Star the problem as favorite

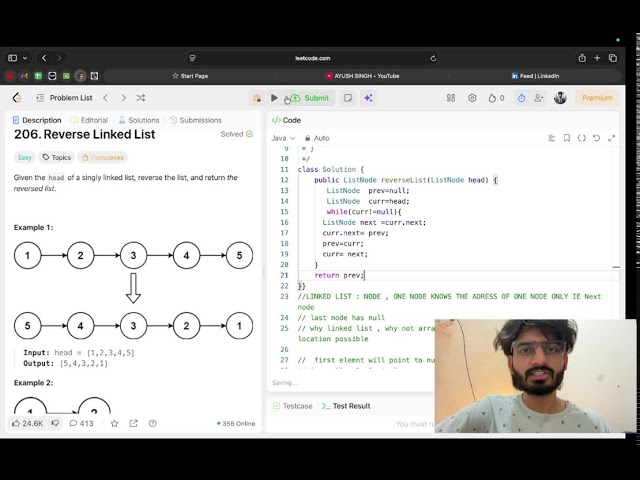(114, 424)
